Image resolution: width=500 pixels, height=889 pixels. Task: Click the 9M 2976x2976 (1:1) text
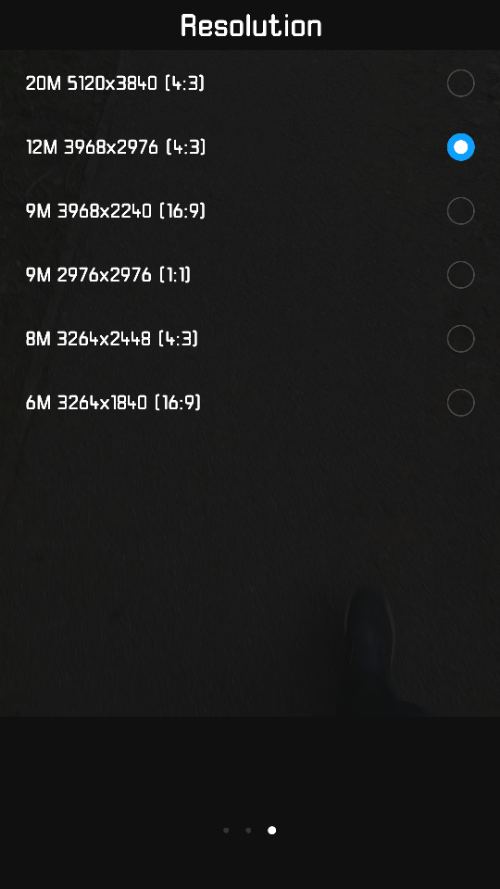click(108, 275)
